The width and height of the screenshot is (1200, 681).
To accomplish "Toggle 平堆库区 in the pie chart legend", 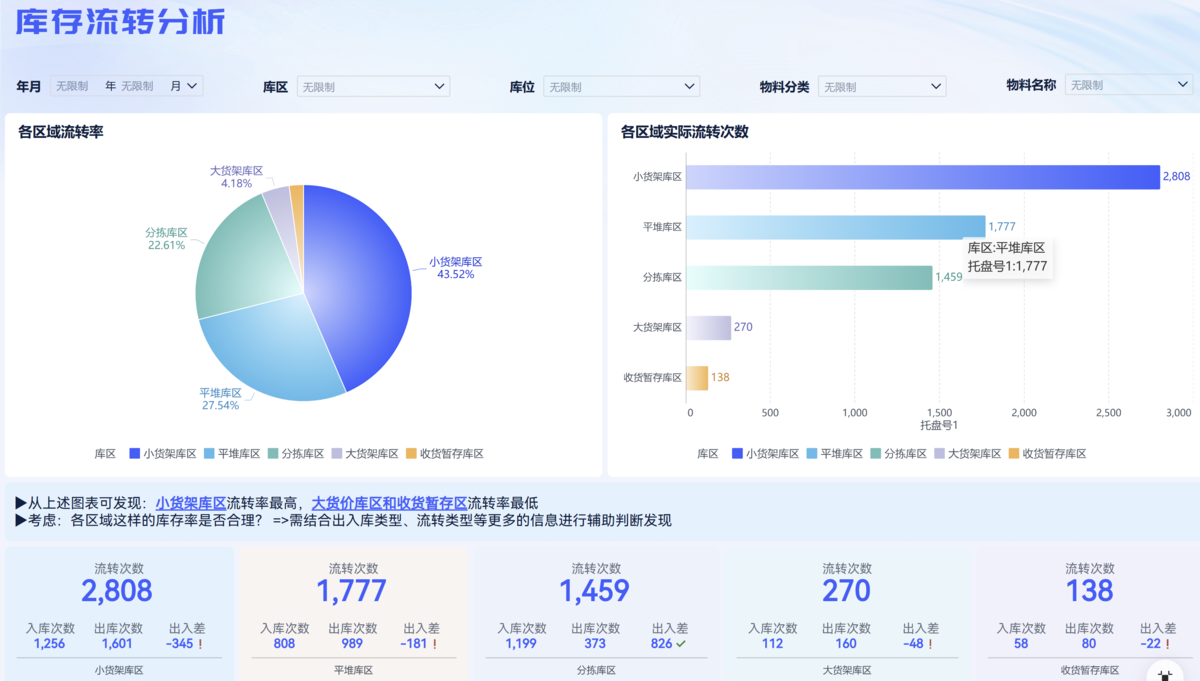I will (232, 454).
